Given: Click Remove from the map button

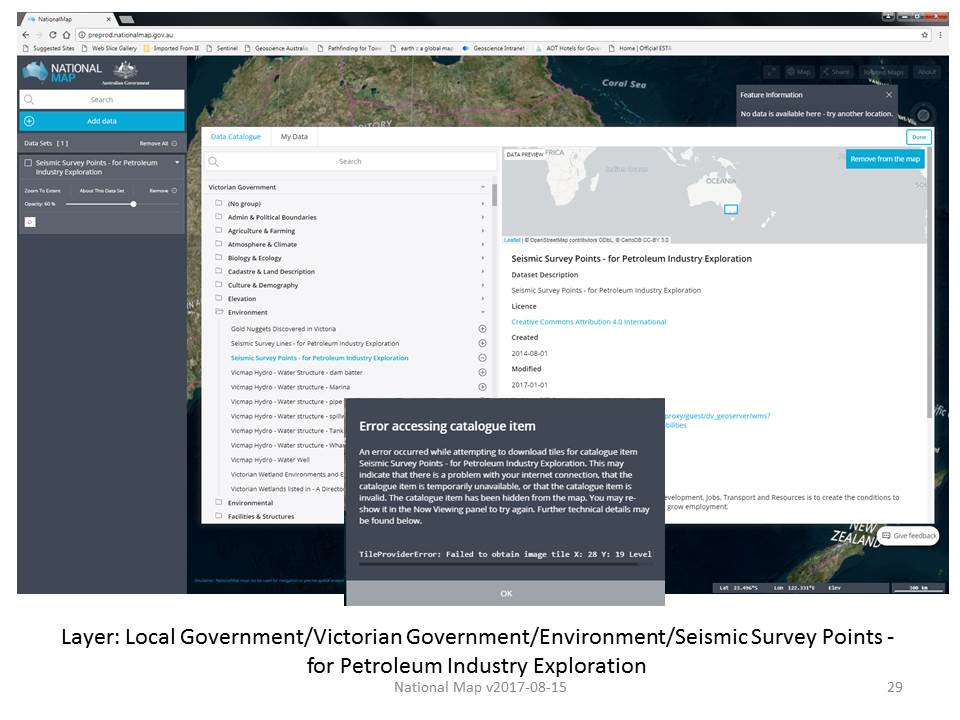Looking at the screenshot, I should 885,159.
